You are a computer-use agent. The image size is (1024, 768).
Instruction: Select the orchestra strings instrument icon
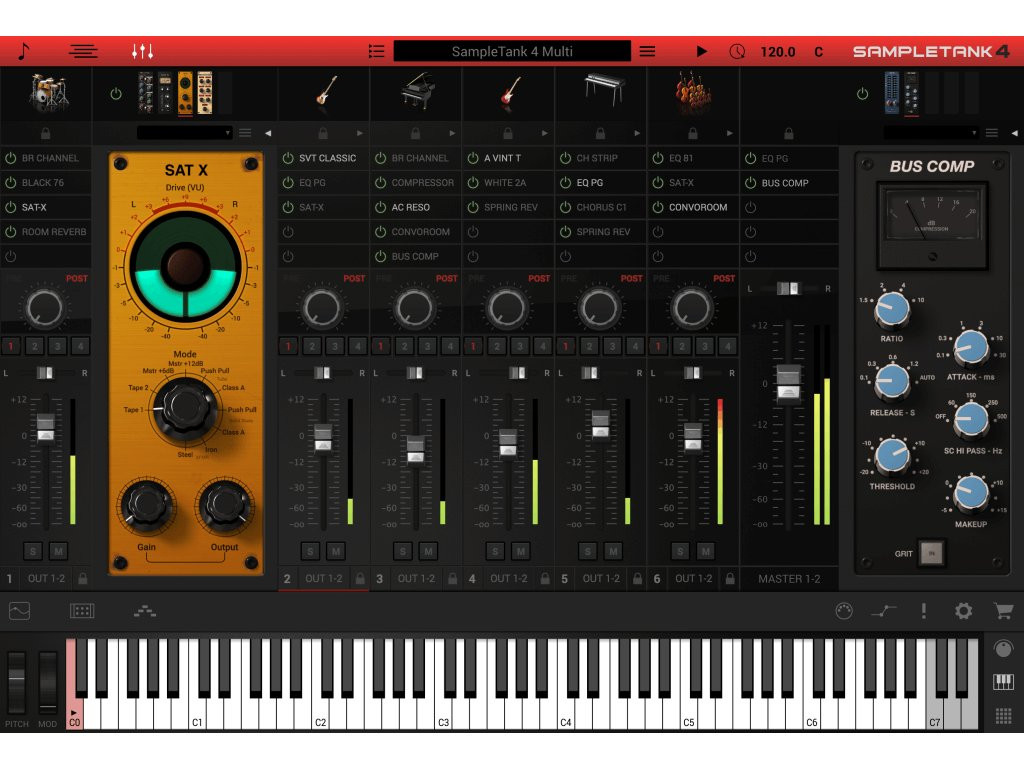tap(693, 92)
